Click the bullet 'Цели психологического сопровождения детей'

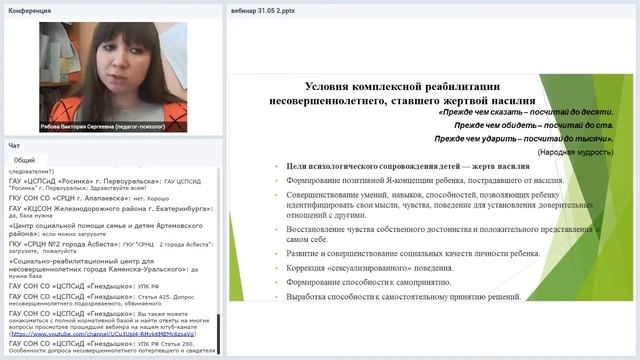[408, 166]
